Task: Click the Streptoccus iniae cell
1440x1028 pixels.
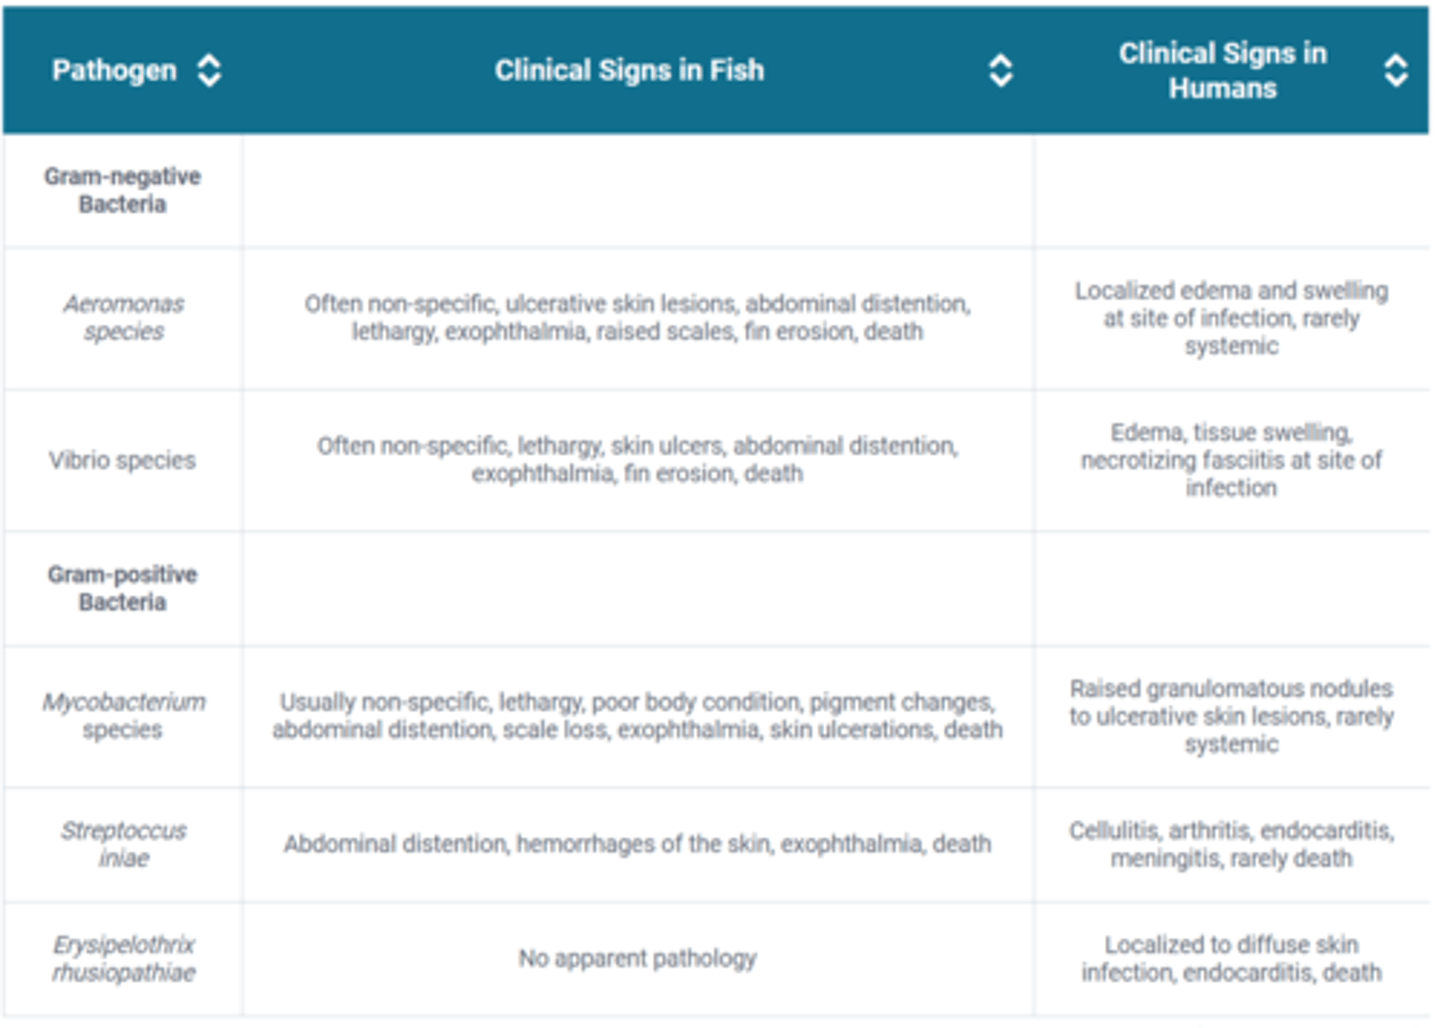Action: [x=123, y=844]
